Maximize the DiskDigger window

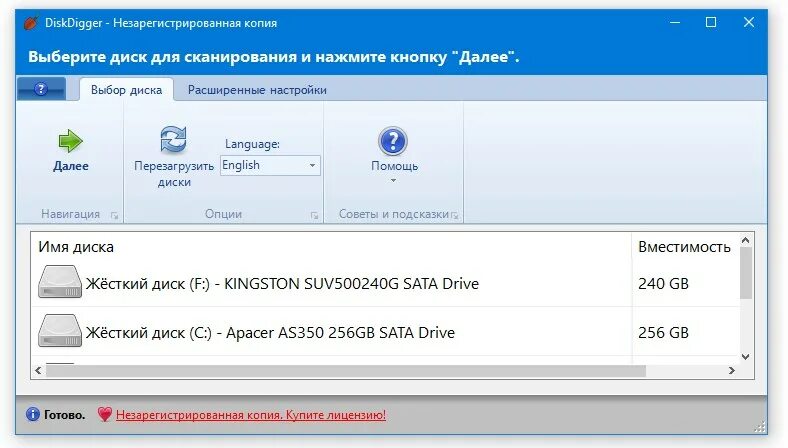pyautogui.click(x=711, y=23)
